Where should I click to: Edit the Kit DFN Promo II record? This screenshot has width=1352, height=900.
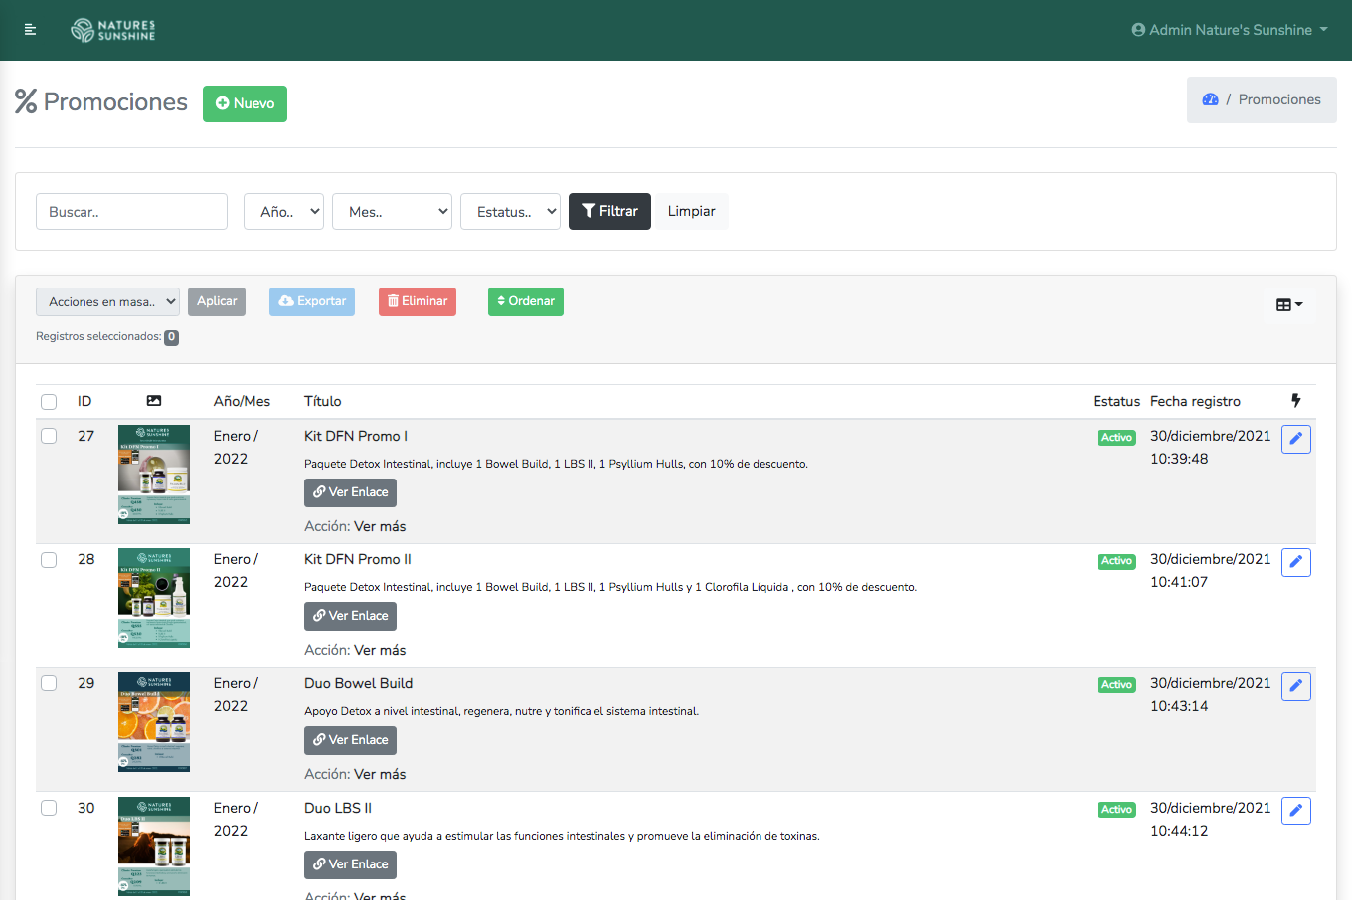pos(1295,562)
